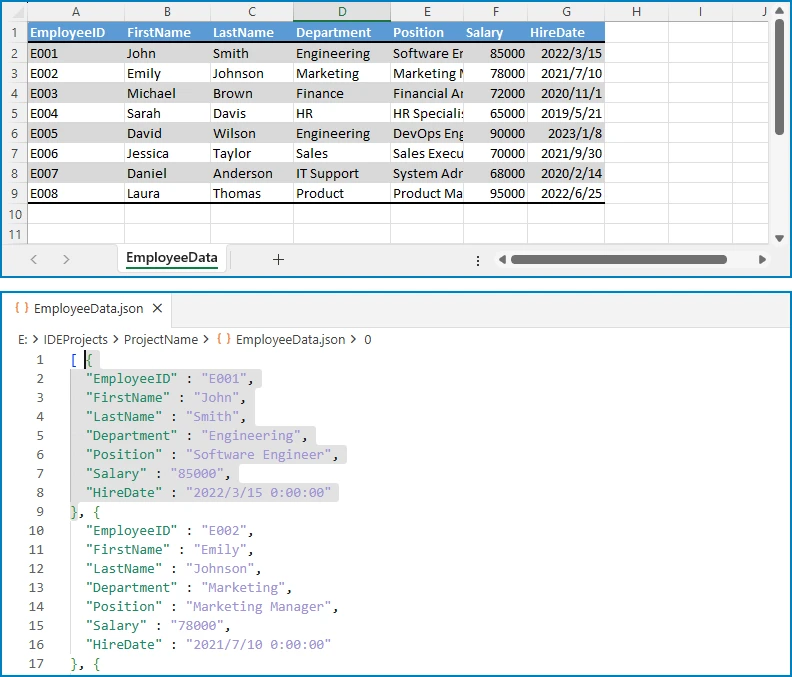Select cell containing Thomas
792x677 pixels.
[252, 194]
